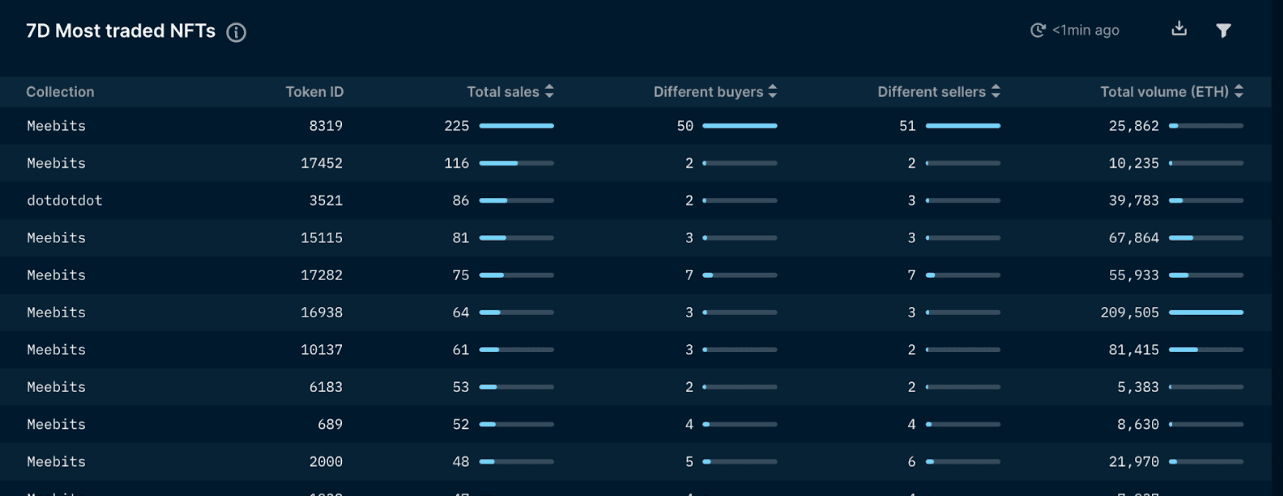Click the different buyers bar showing 50
The image size is (1283, 496).
[739, 126]
